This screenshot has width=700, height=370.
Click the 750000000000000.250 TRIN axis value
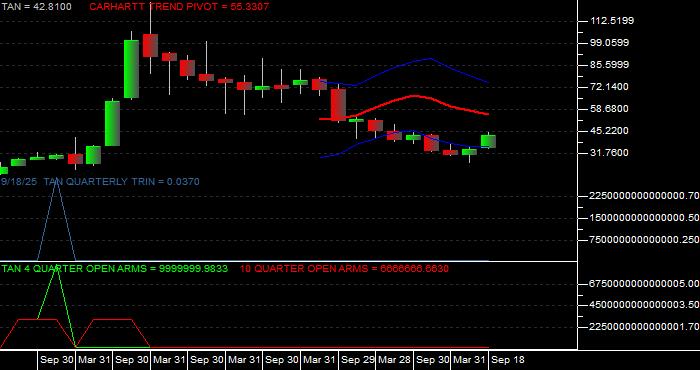(644, 240)
